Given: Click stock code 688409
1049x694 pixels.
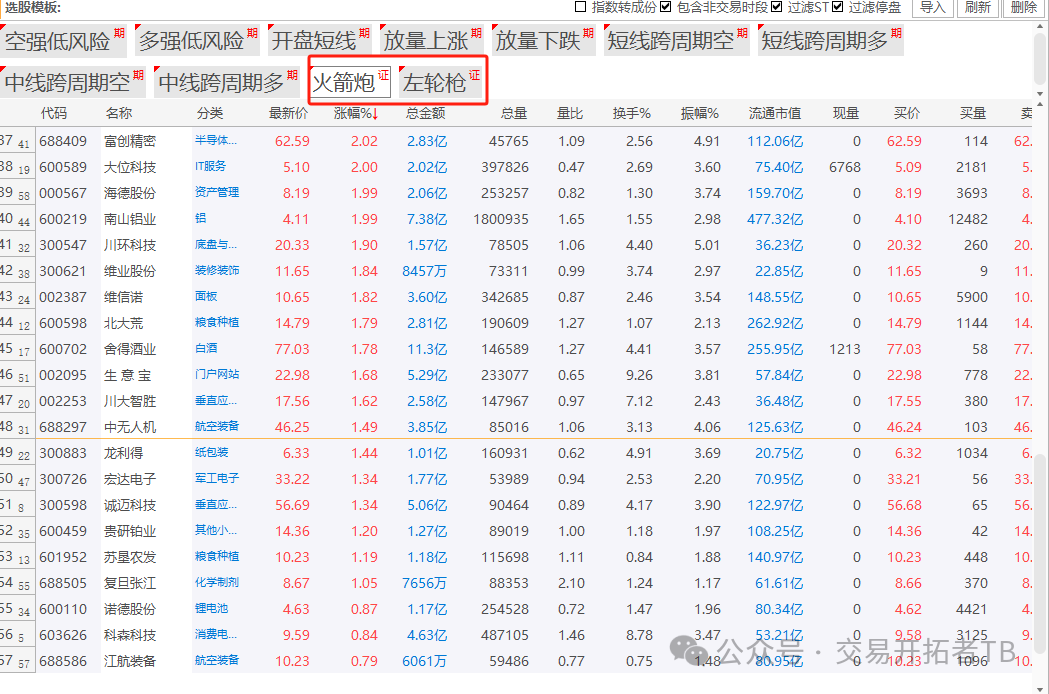Looking at the screenshot, I should point(63,141).
